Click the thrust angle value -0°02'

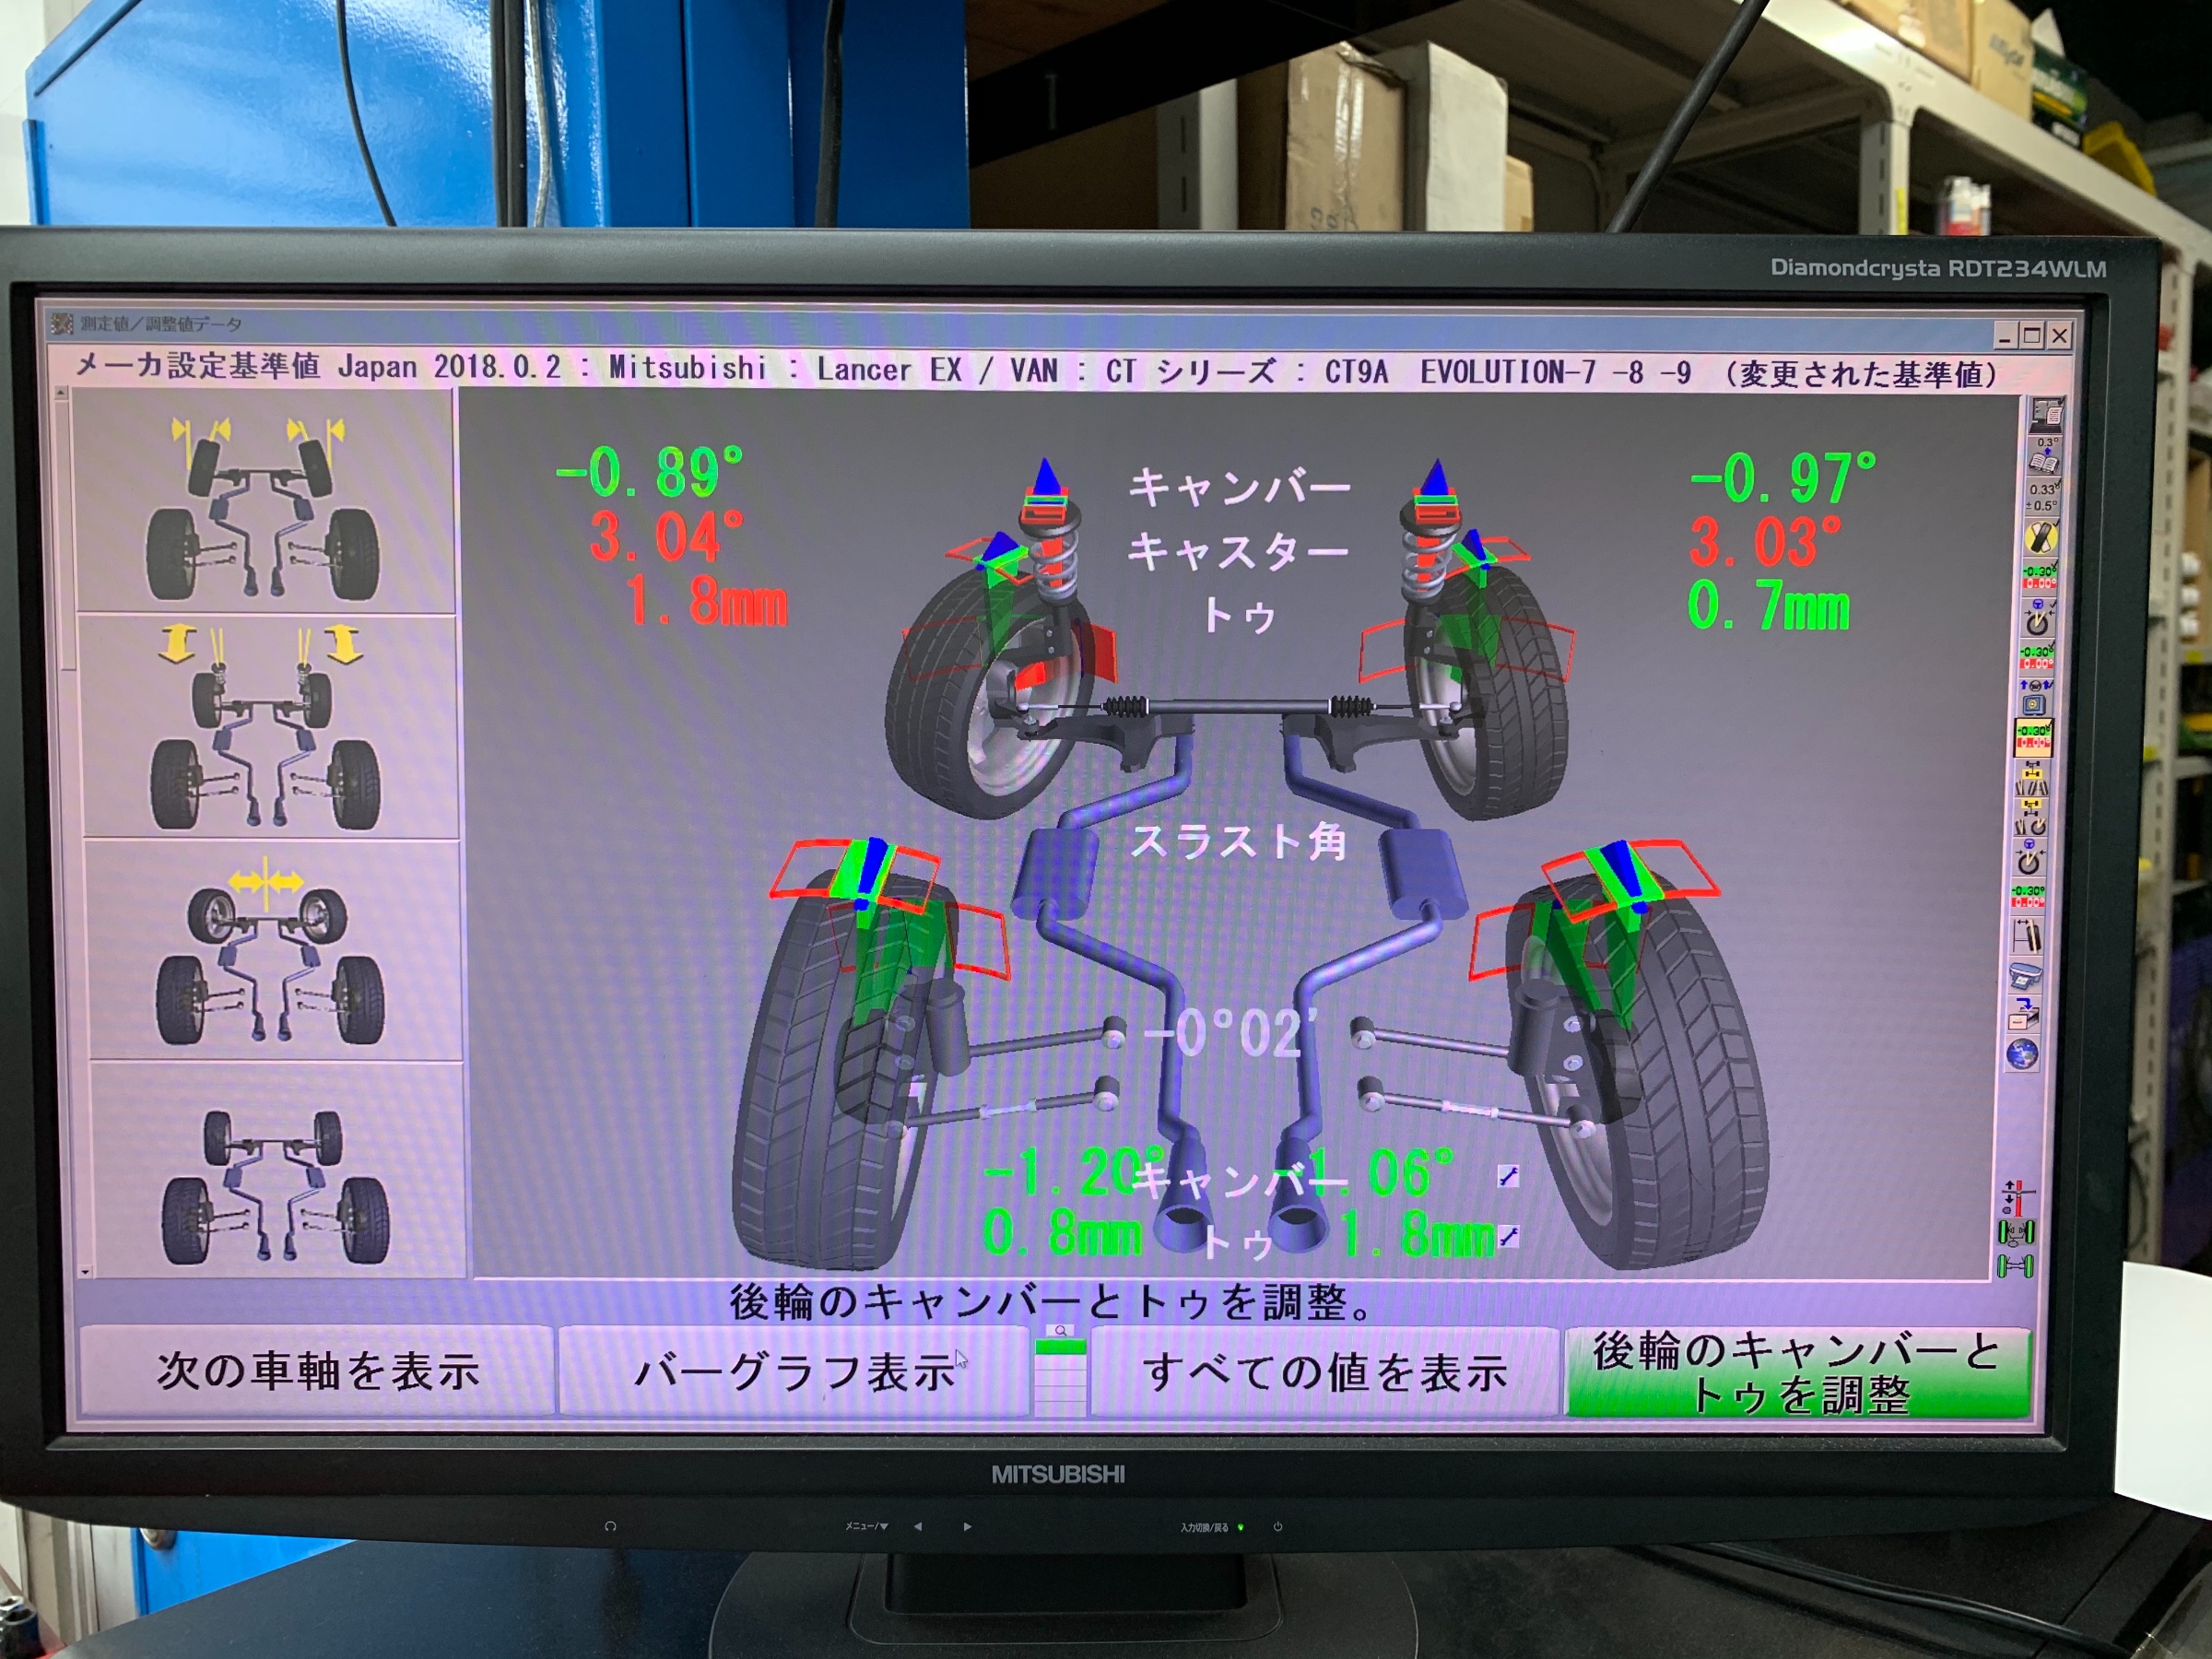point(1232,1032)
